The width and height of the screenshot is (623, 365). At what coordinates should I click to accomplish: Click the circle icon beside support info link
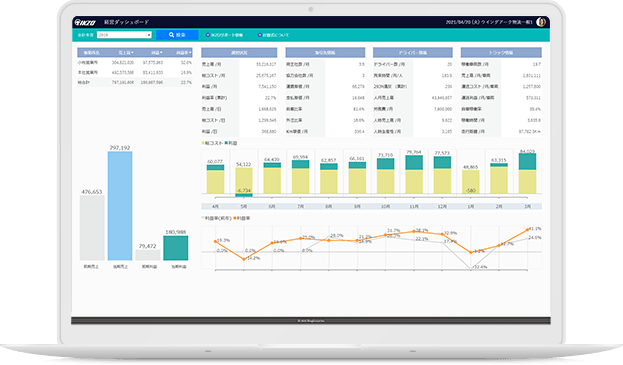207,35
